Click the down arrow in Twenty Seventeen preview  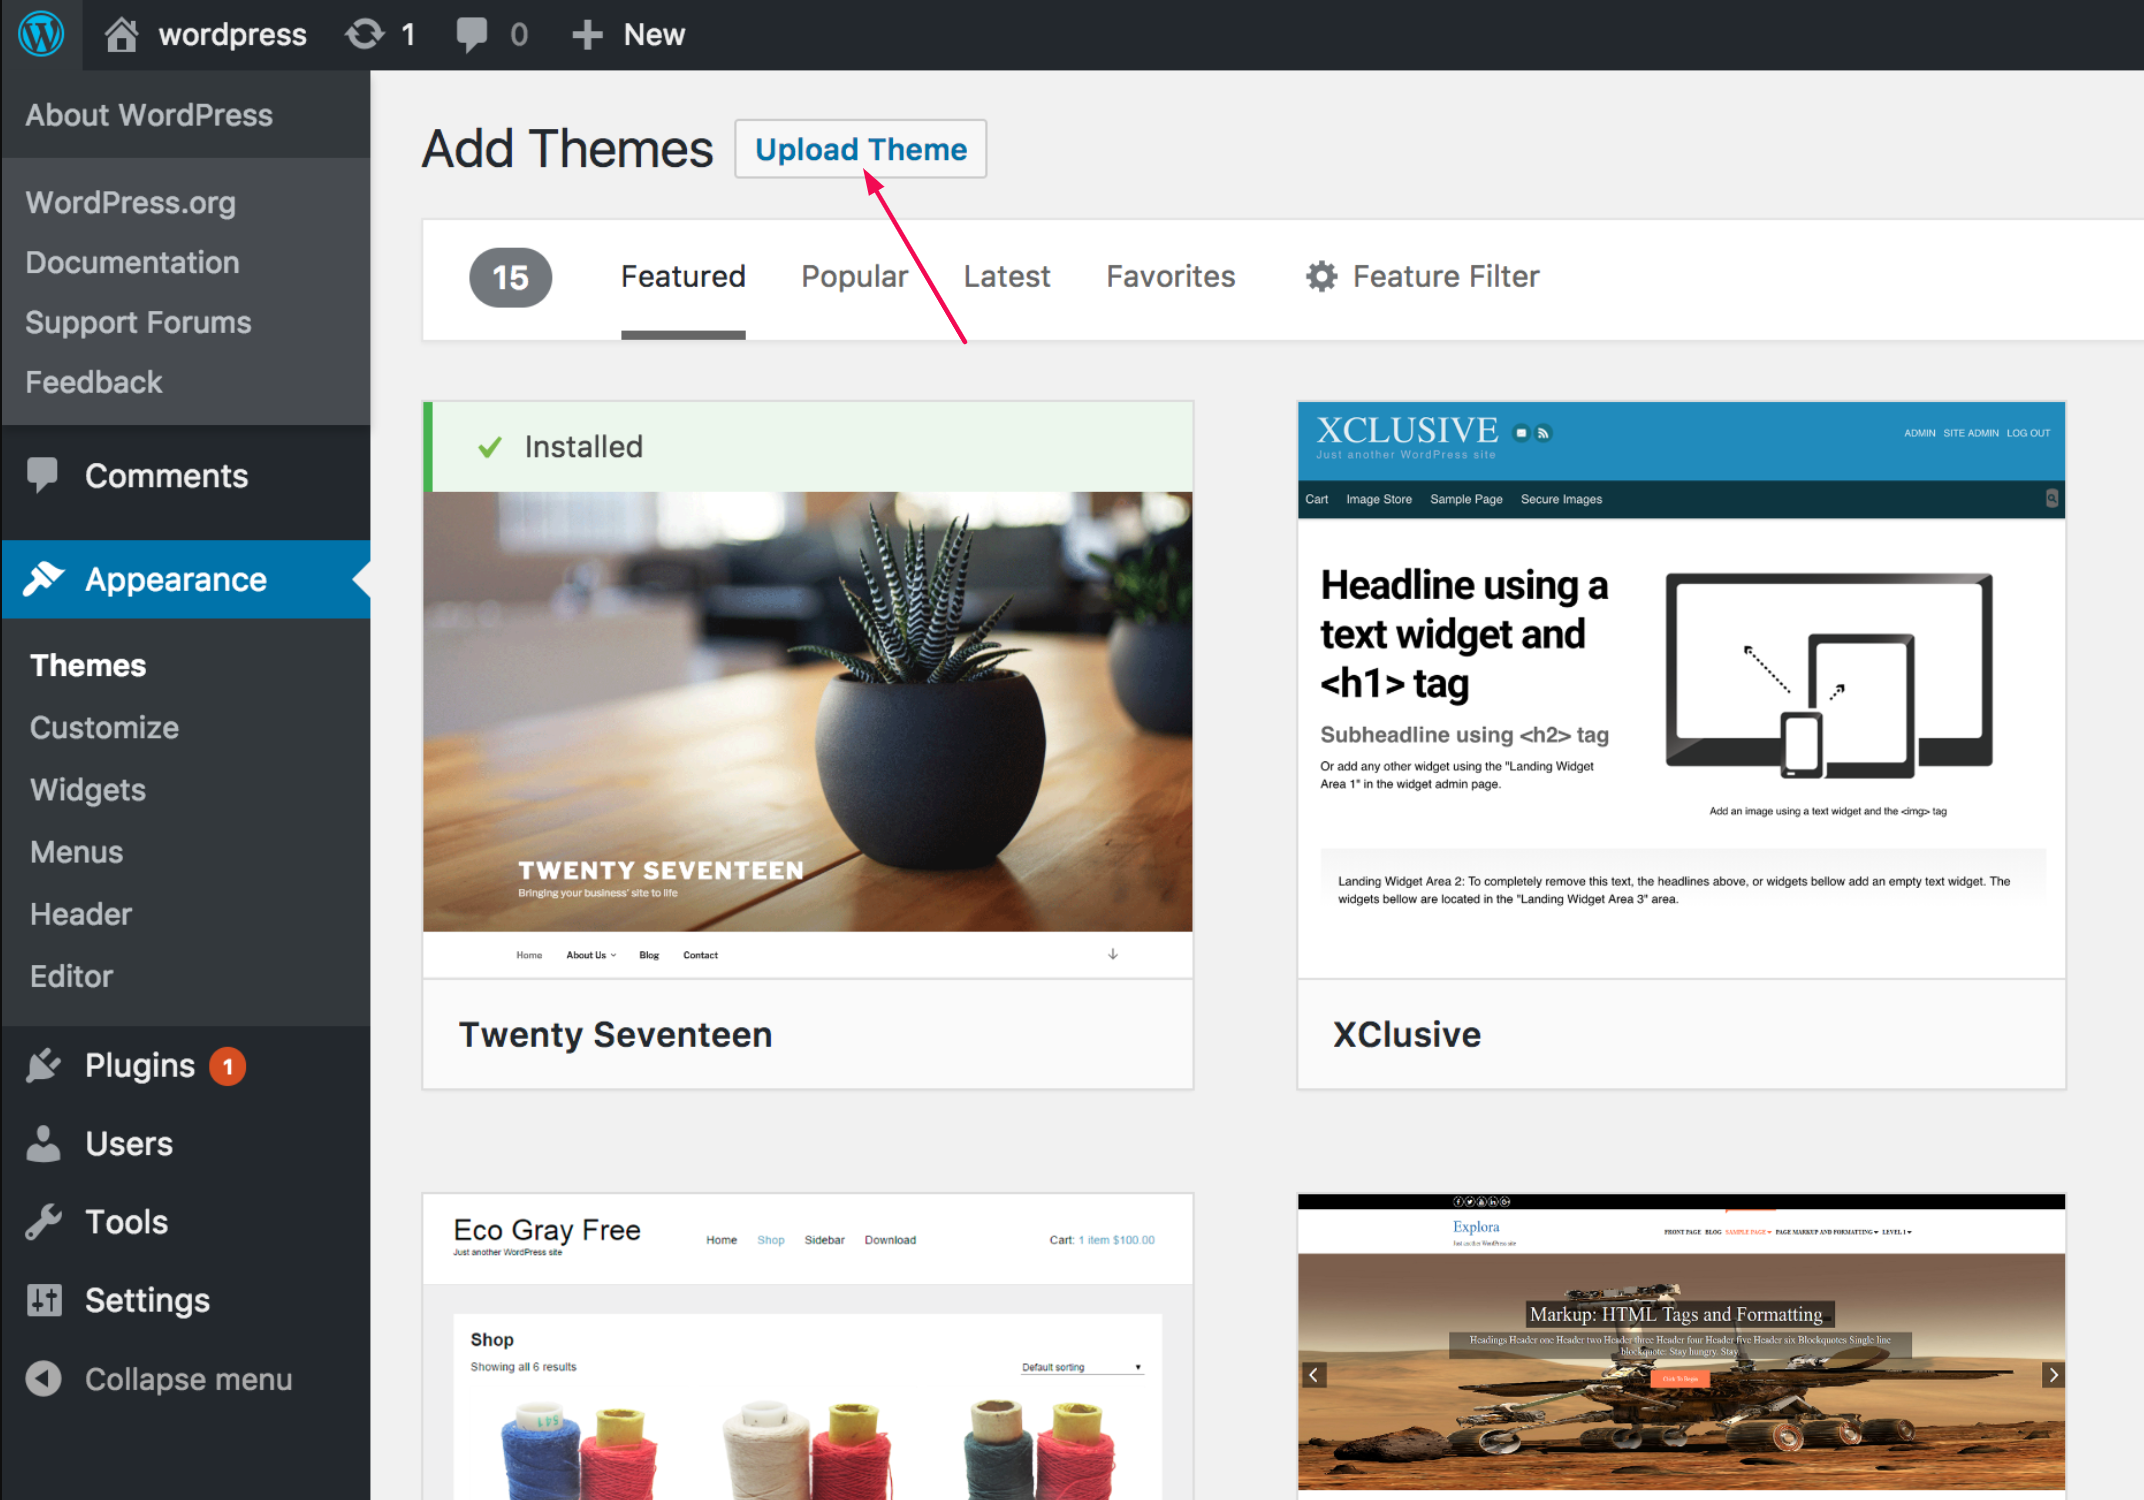click(1113, 954)
